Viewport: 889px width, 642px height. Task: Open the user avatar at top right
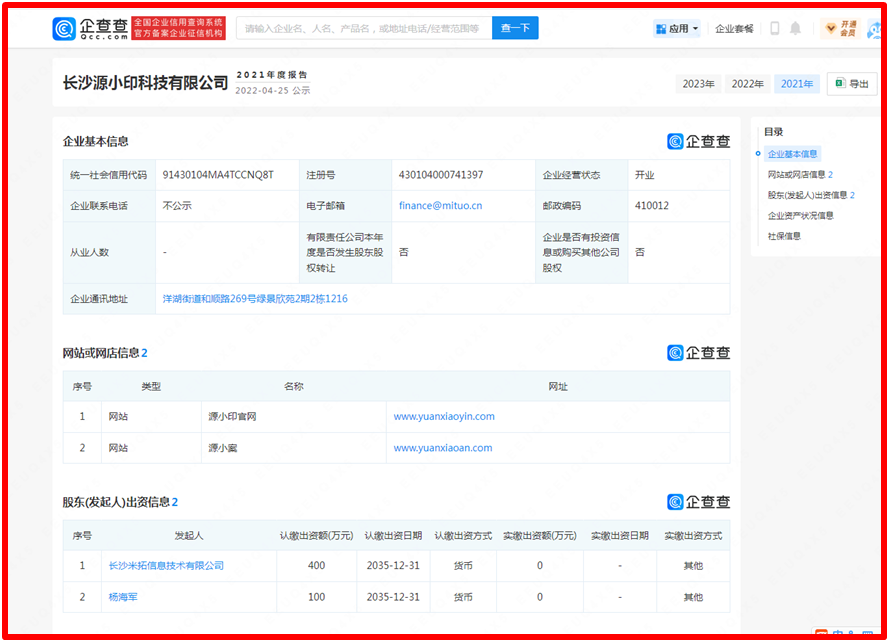[x=873, y=28]
